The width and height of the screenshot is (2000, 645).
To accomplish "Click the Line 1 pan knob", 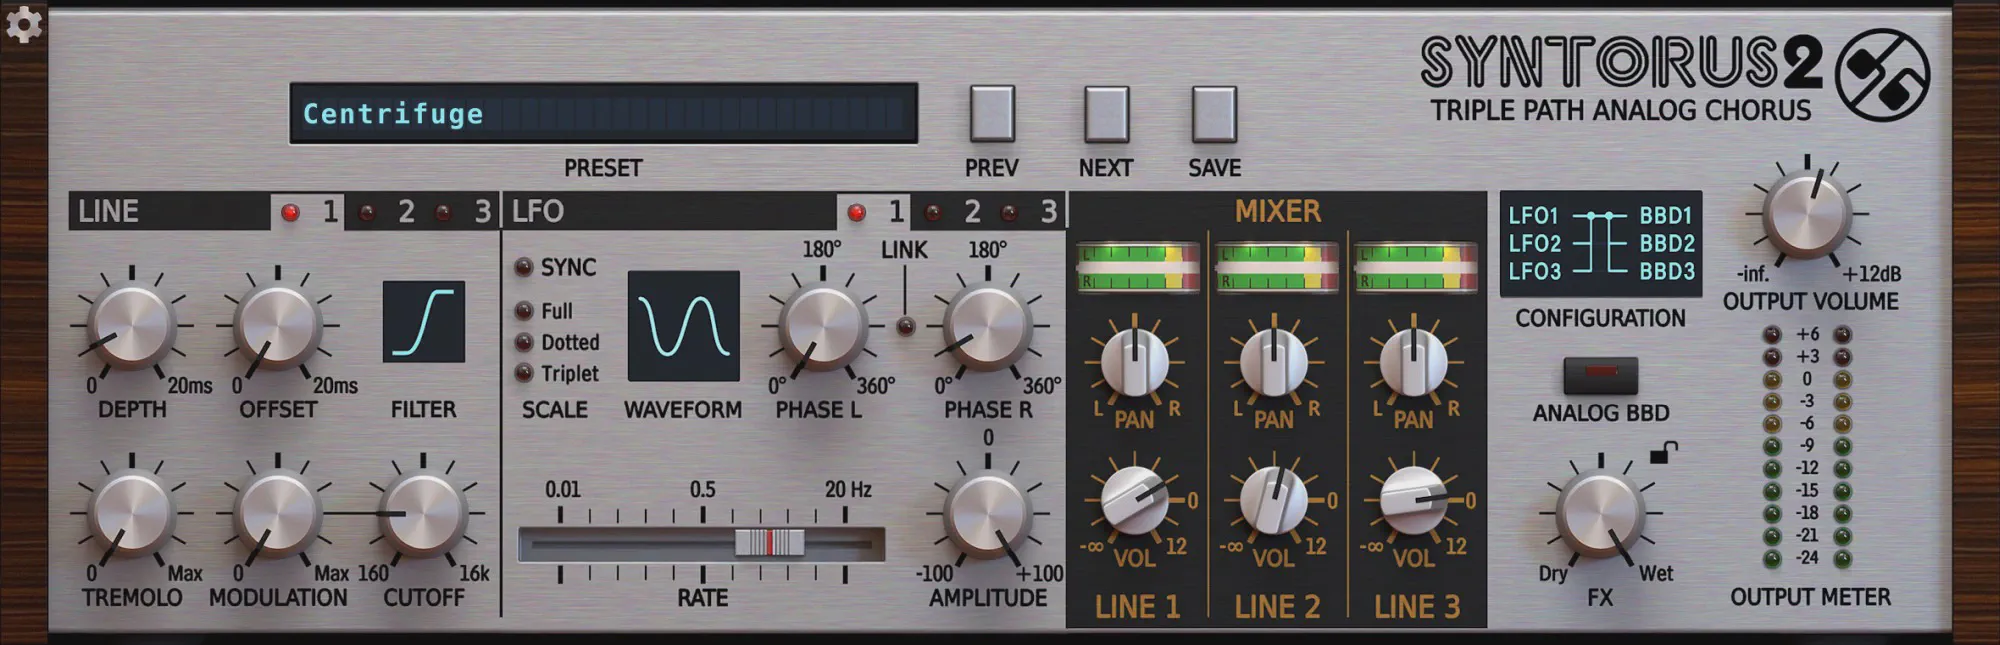I will pyautogui.click(x=1134, y=362).
